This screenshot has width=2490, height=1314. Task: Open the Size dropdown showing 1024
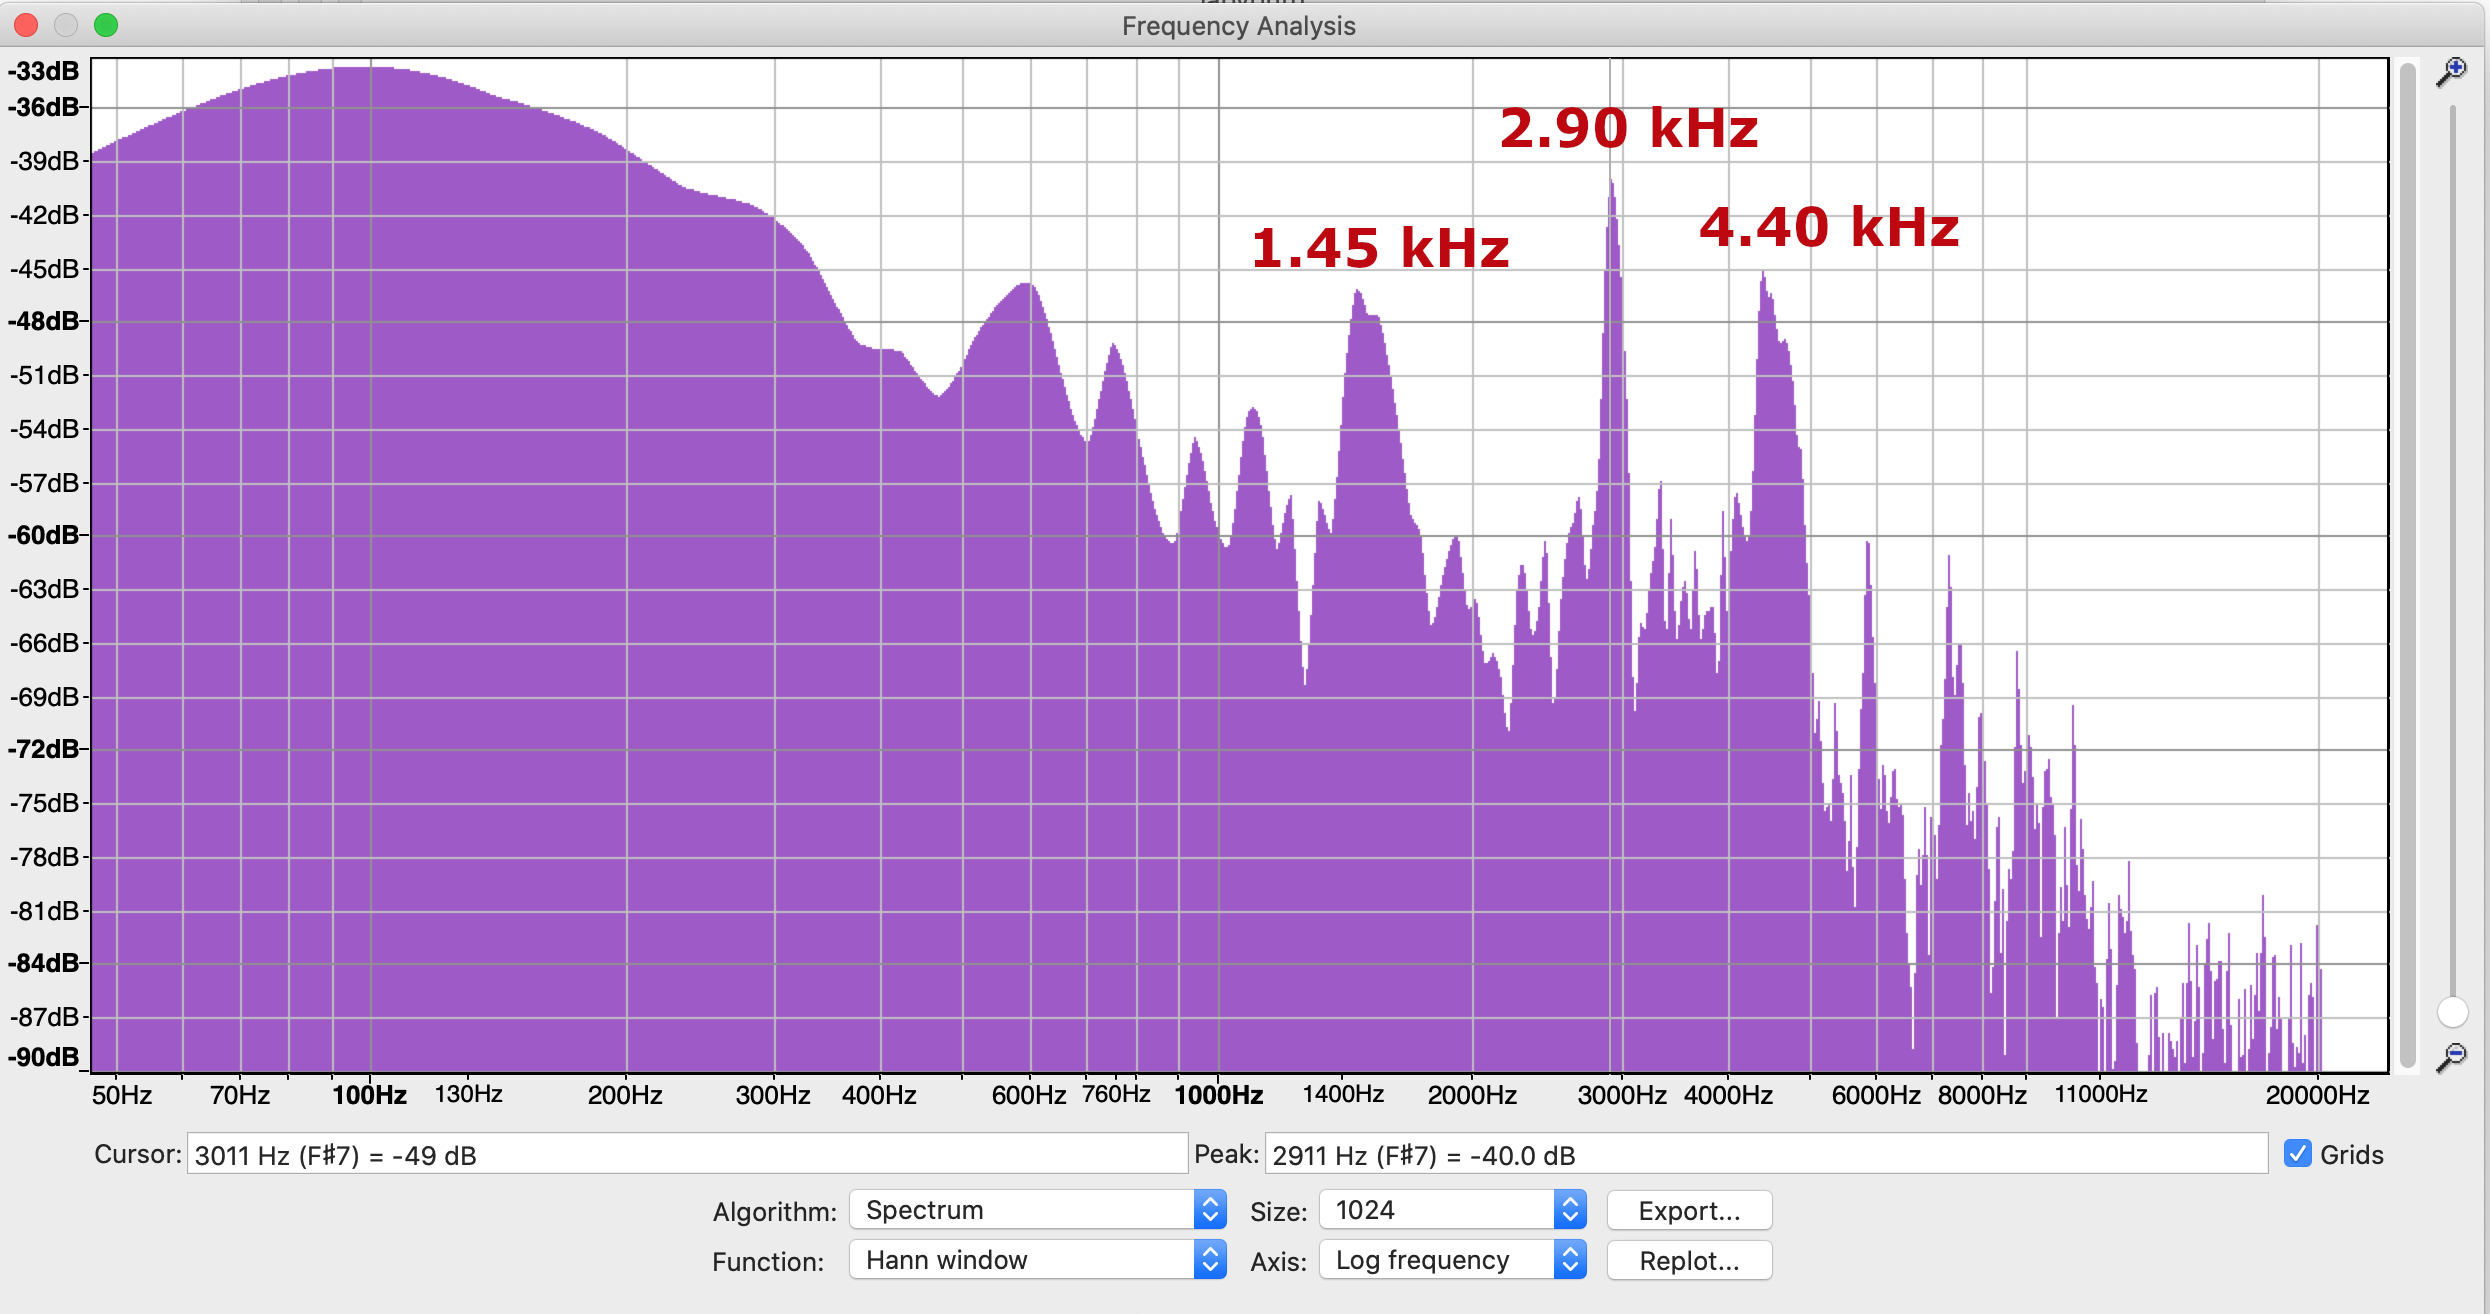[x=1453, y=1210]
